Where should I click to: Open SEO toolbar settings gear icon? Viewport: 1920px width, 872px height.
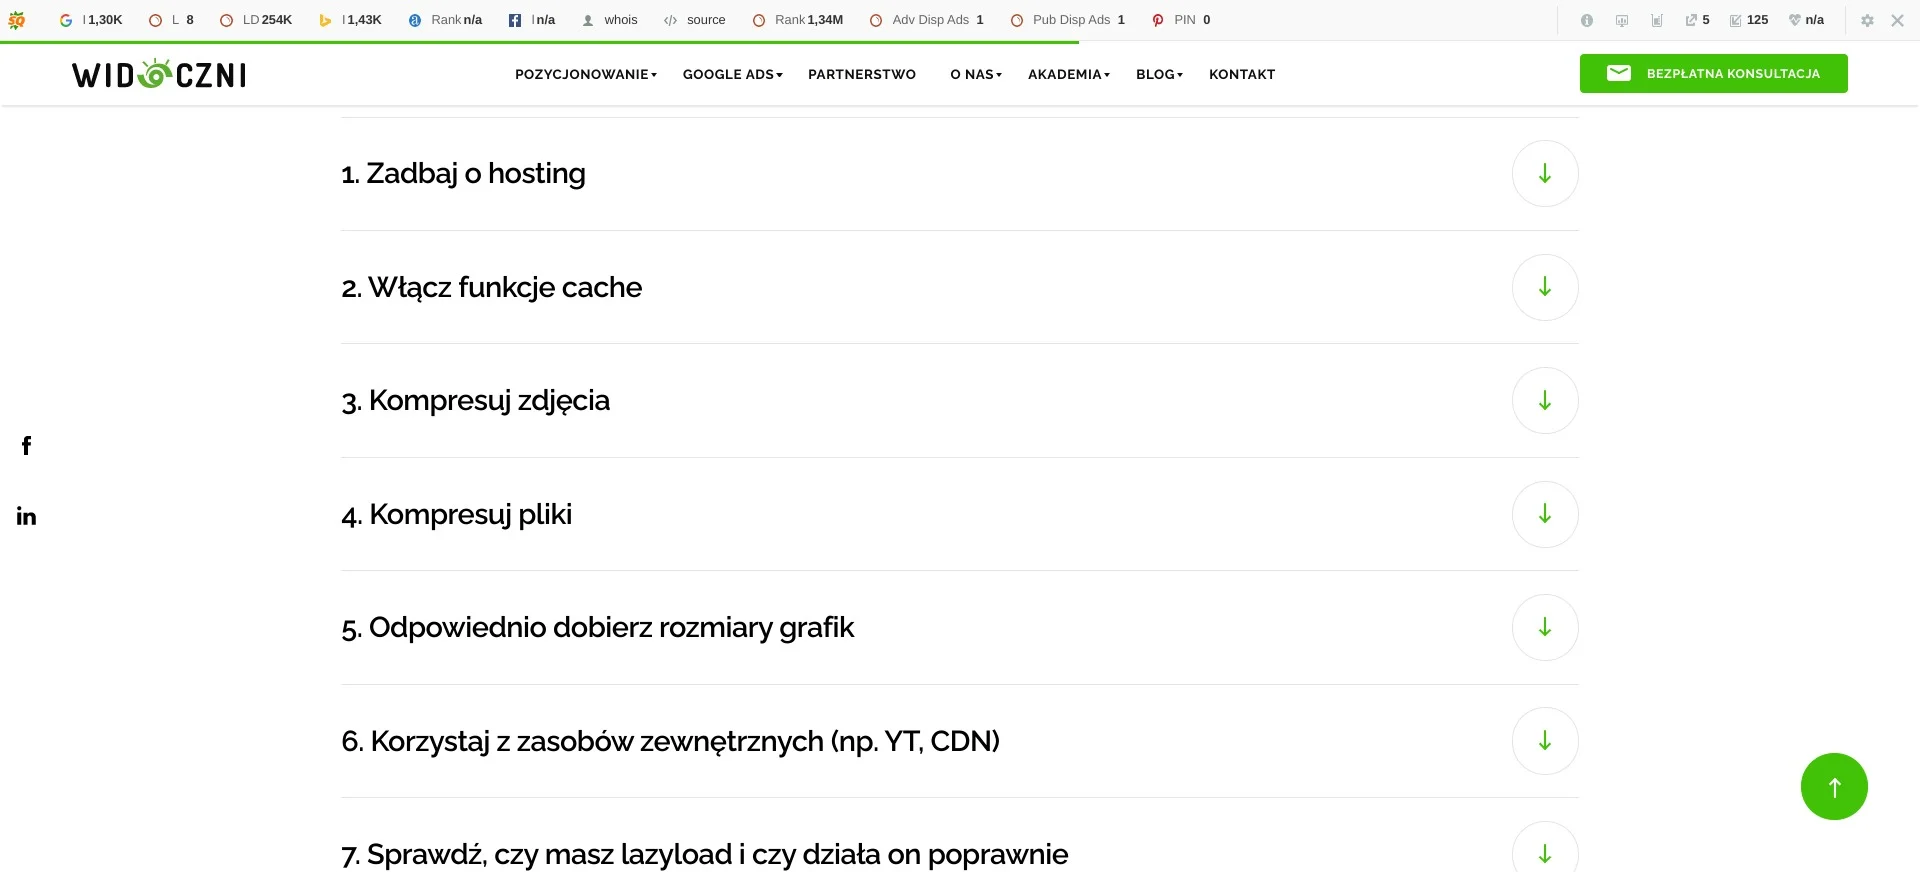pos(1867,20)
